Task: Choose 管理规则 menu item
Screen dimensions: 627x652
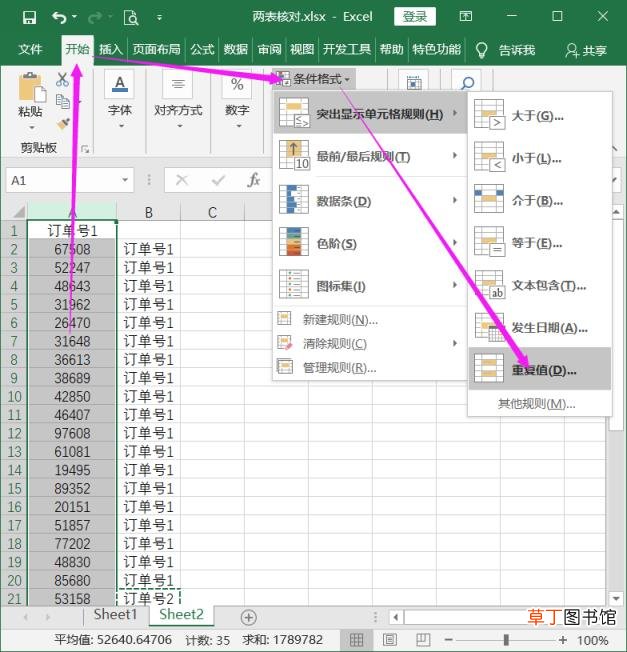Action: [370, 368]
